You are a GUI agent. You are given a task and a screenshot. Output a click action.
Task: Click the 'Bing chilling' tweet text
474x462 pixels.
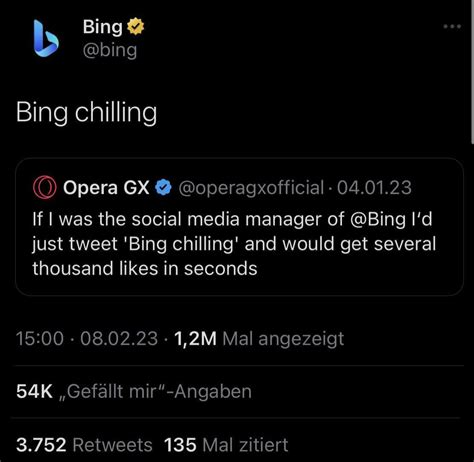(86, 113)
